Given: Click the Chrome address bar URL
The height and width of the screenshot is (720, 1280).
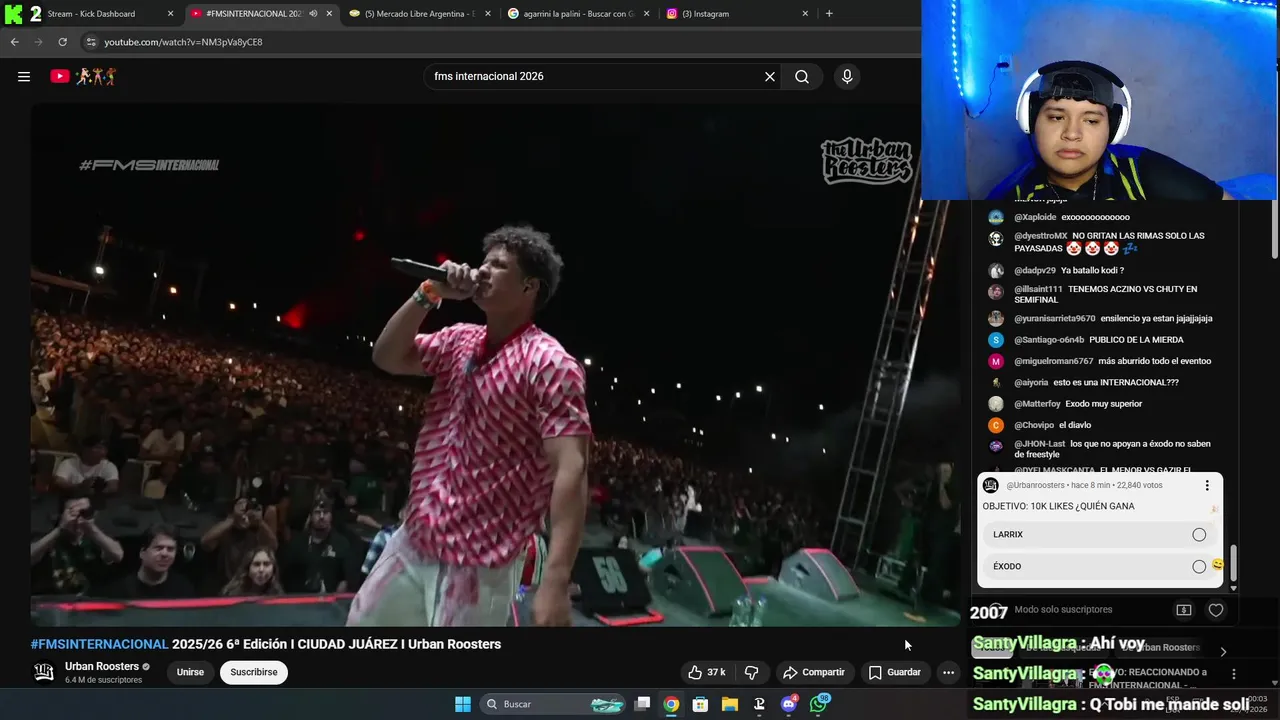Looking at the screenshot, I should 183,42.
